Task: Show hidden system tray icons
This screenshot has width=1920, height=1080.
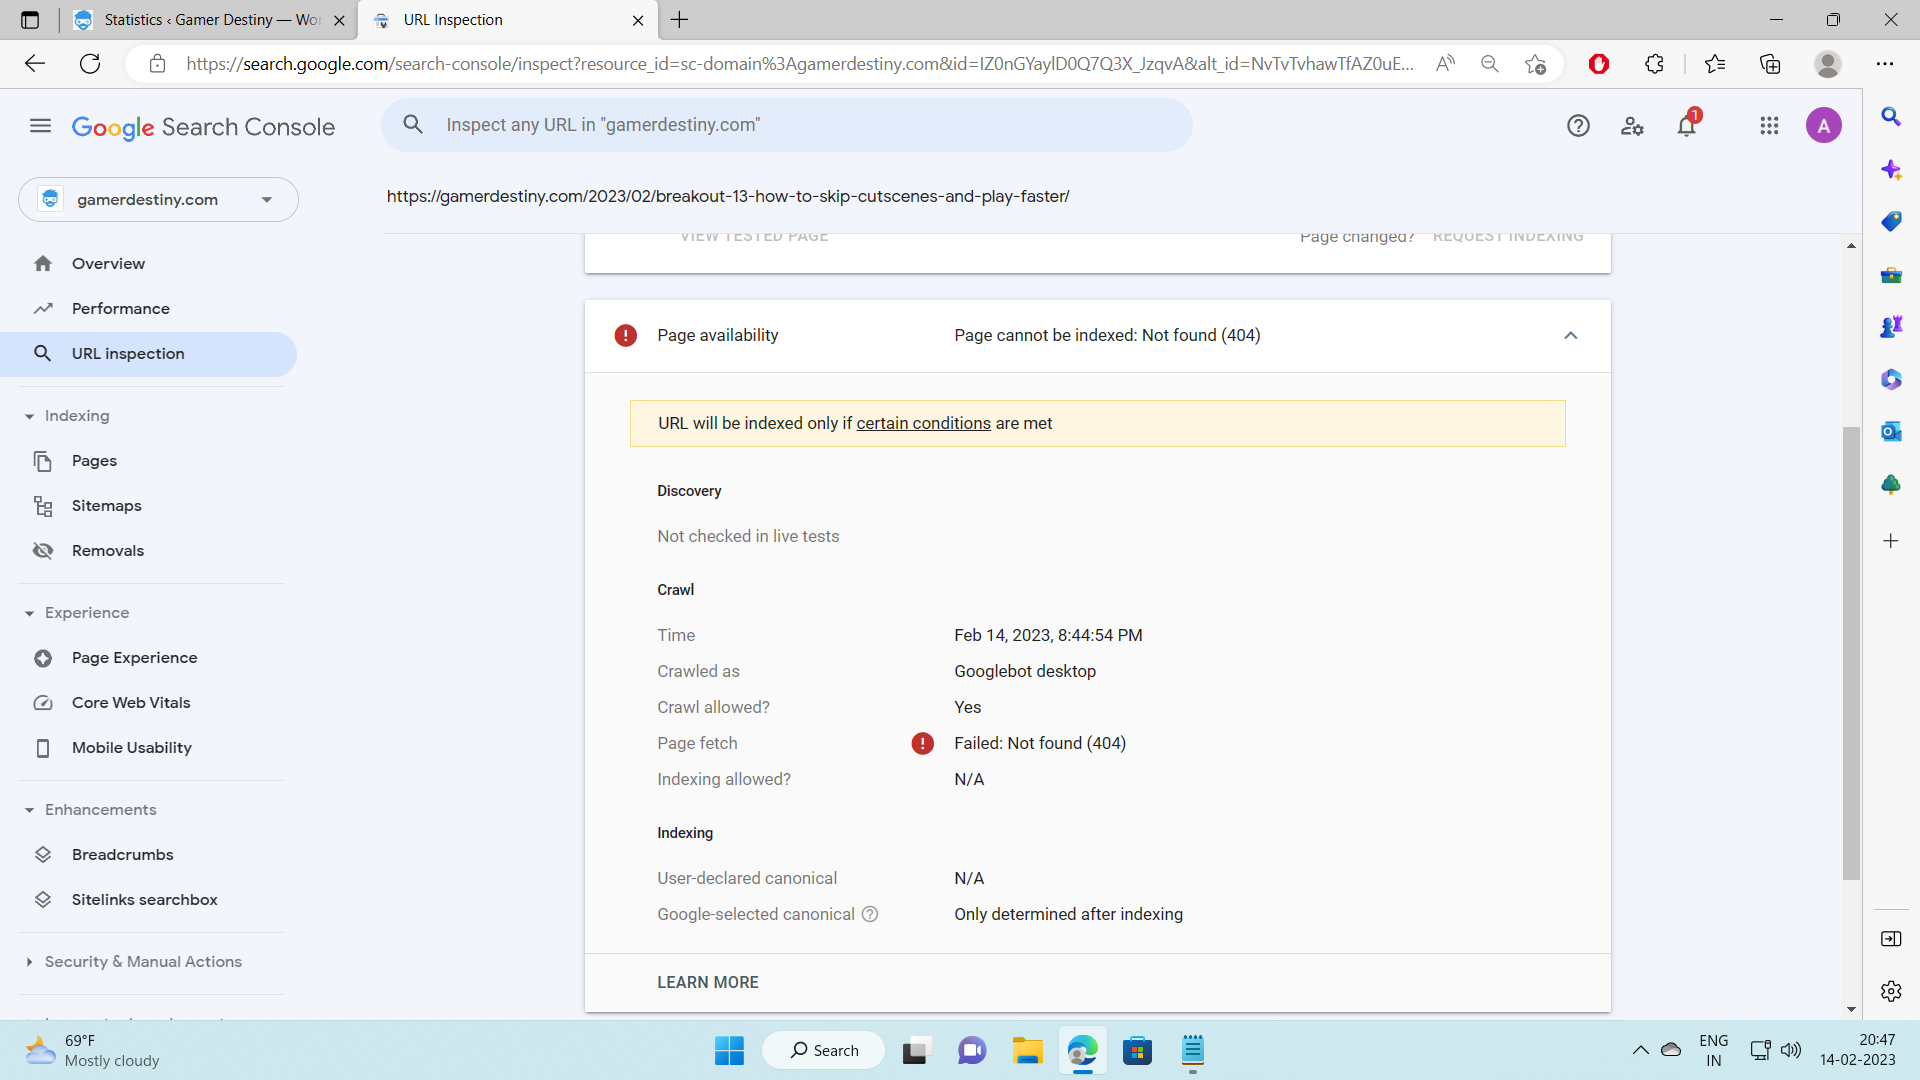Action: tap(1640, 1050)
